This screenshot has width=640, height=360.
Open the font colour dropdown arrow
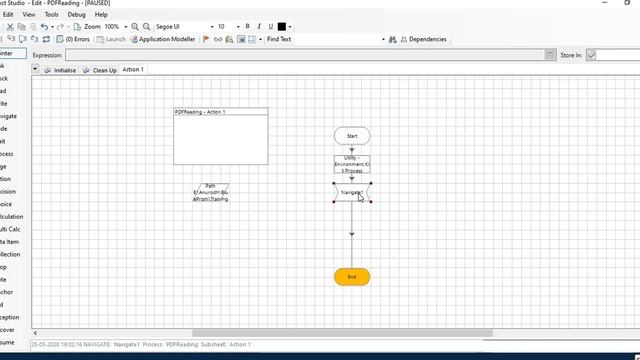290,27
